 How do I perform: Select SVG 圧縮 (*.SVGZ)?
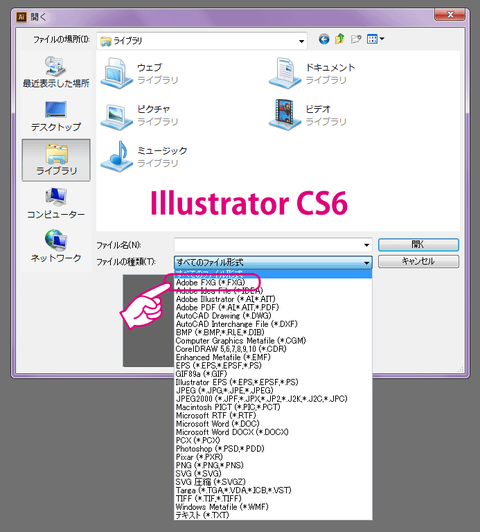[273, 482]
